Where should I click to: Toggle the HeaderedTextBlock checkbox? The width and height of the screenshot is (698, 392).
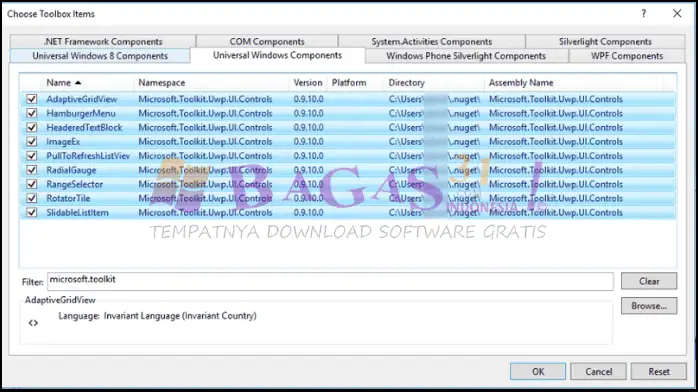point(31,127)
